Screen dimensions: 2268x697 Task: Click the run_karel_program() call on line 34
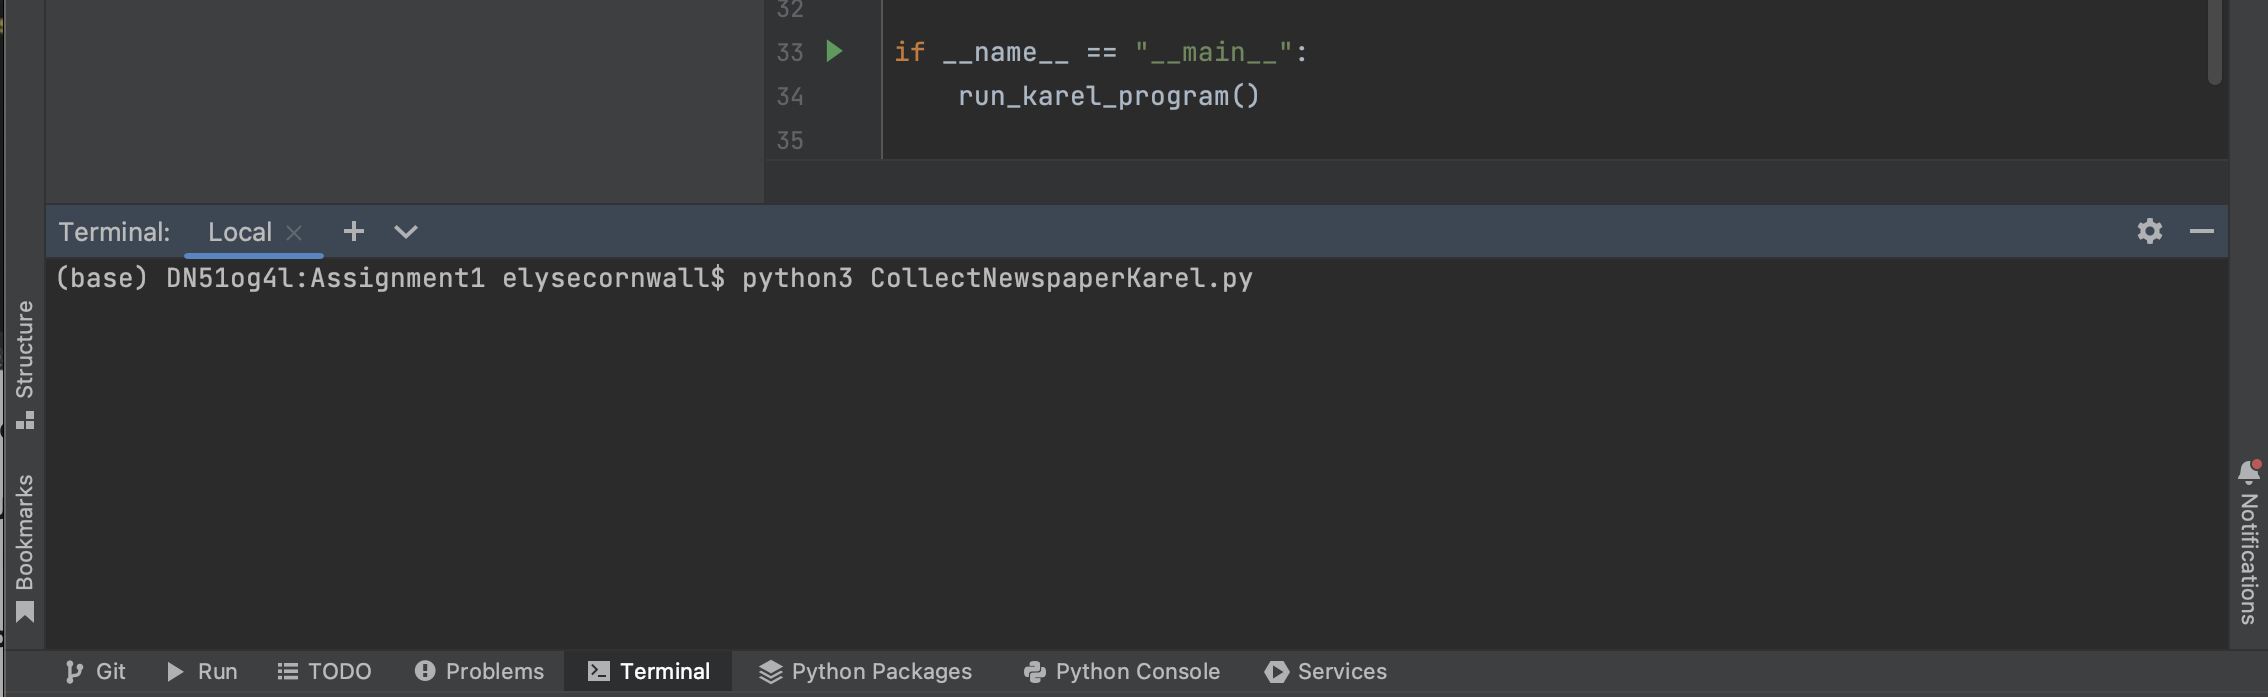tap(1109, 96)
